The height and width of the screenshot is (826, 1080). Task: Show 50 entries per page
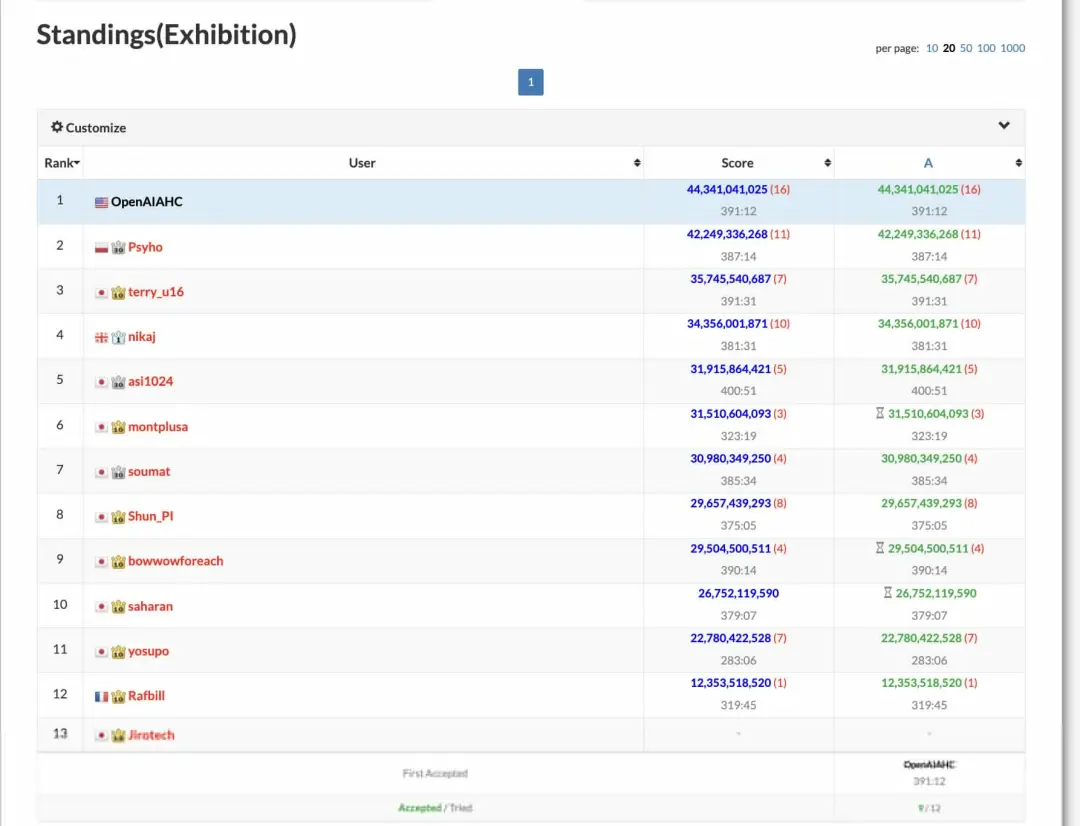[965, 48]
